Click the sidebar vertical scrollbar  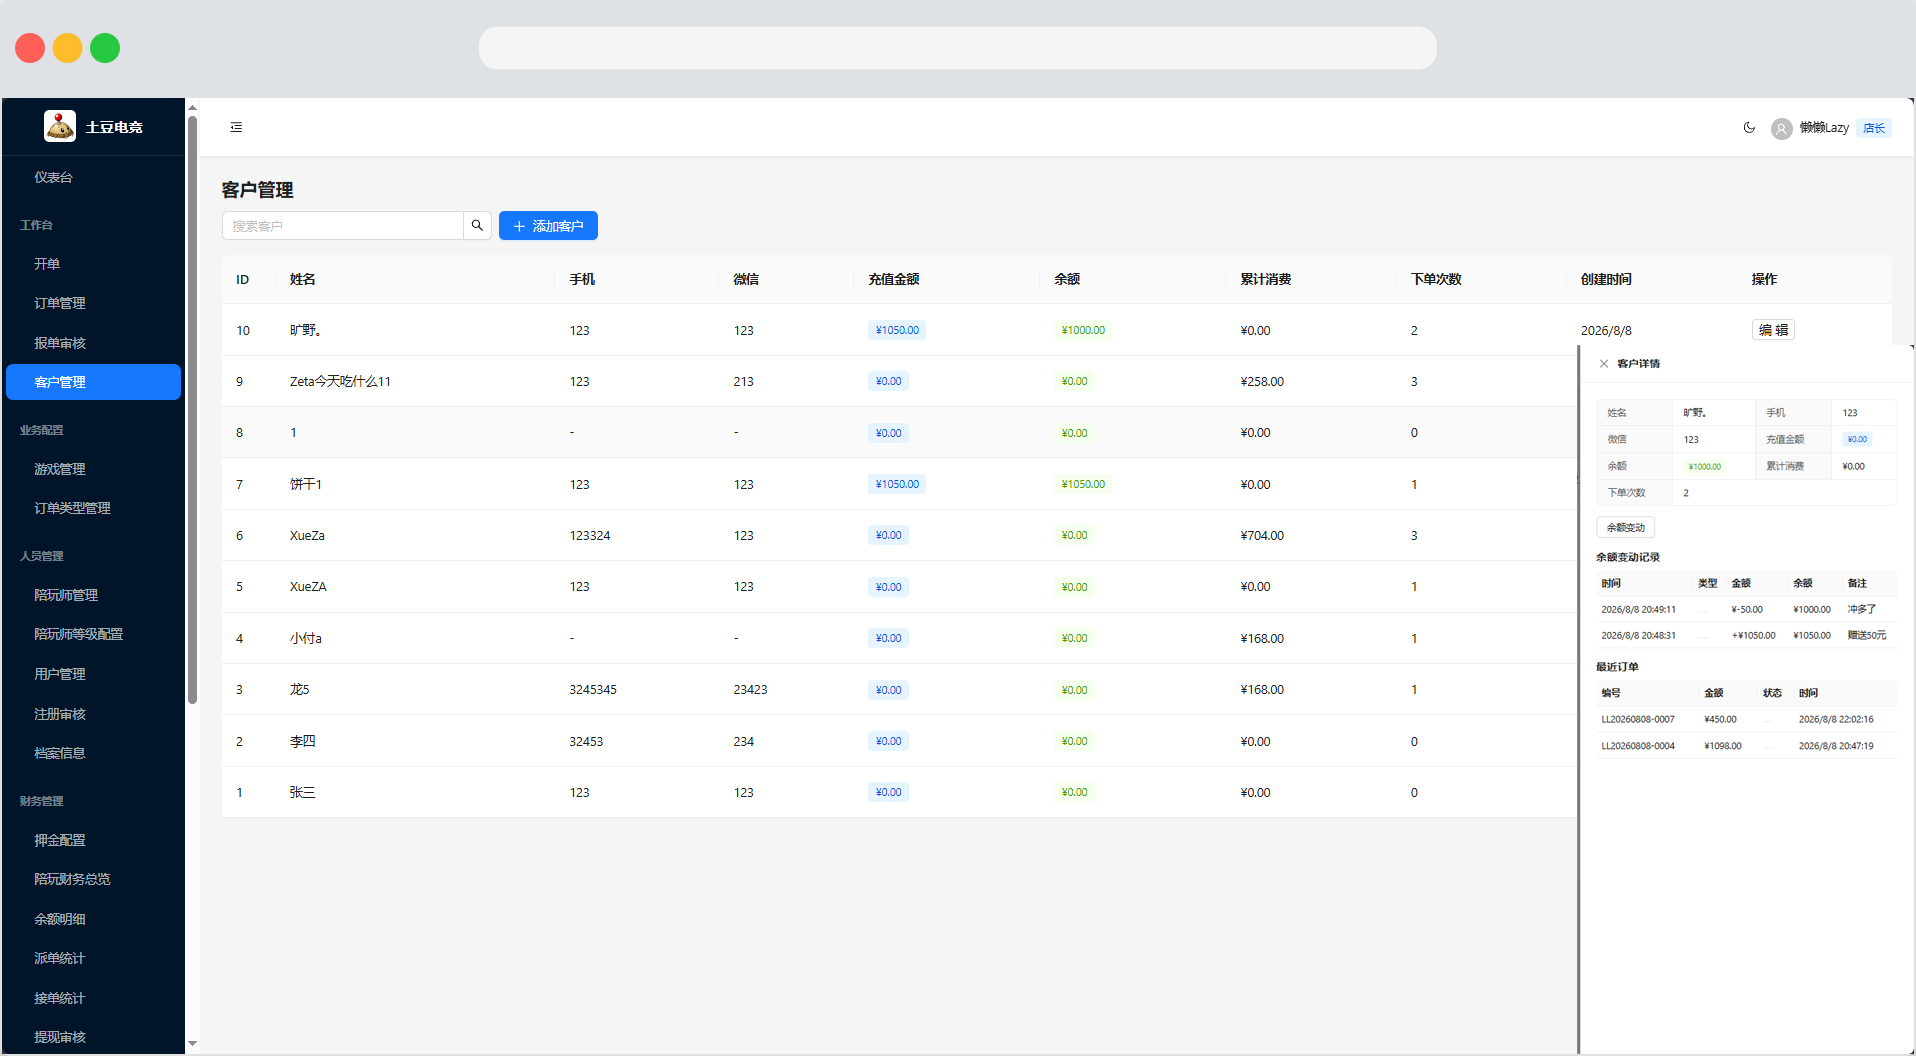pos(192,410)
